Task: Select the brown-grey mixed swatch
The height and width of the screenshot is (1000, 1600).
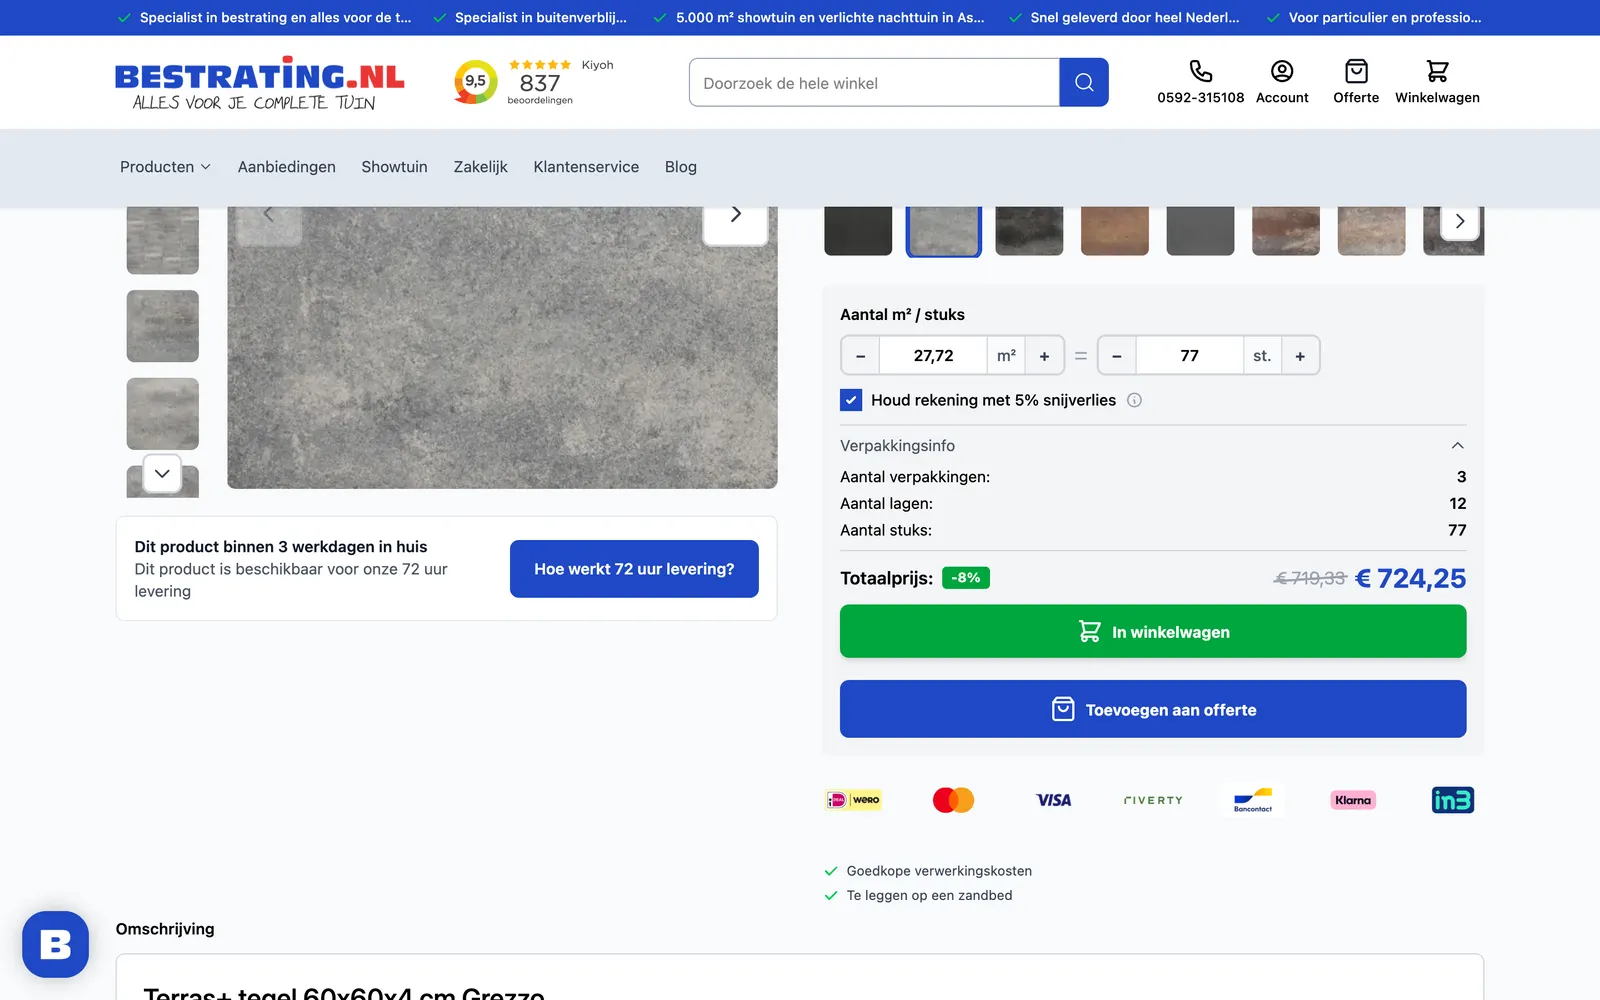Action: (1286, 231)
